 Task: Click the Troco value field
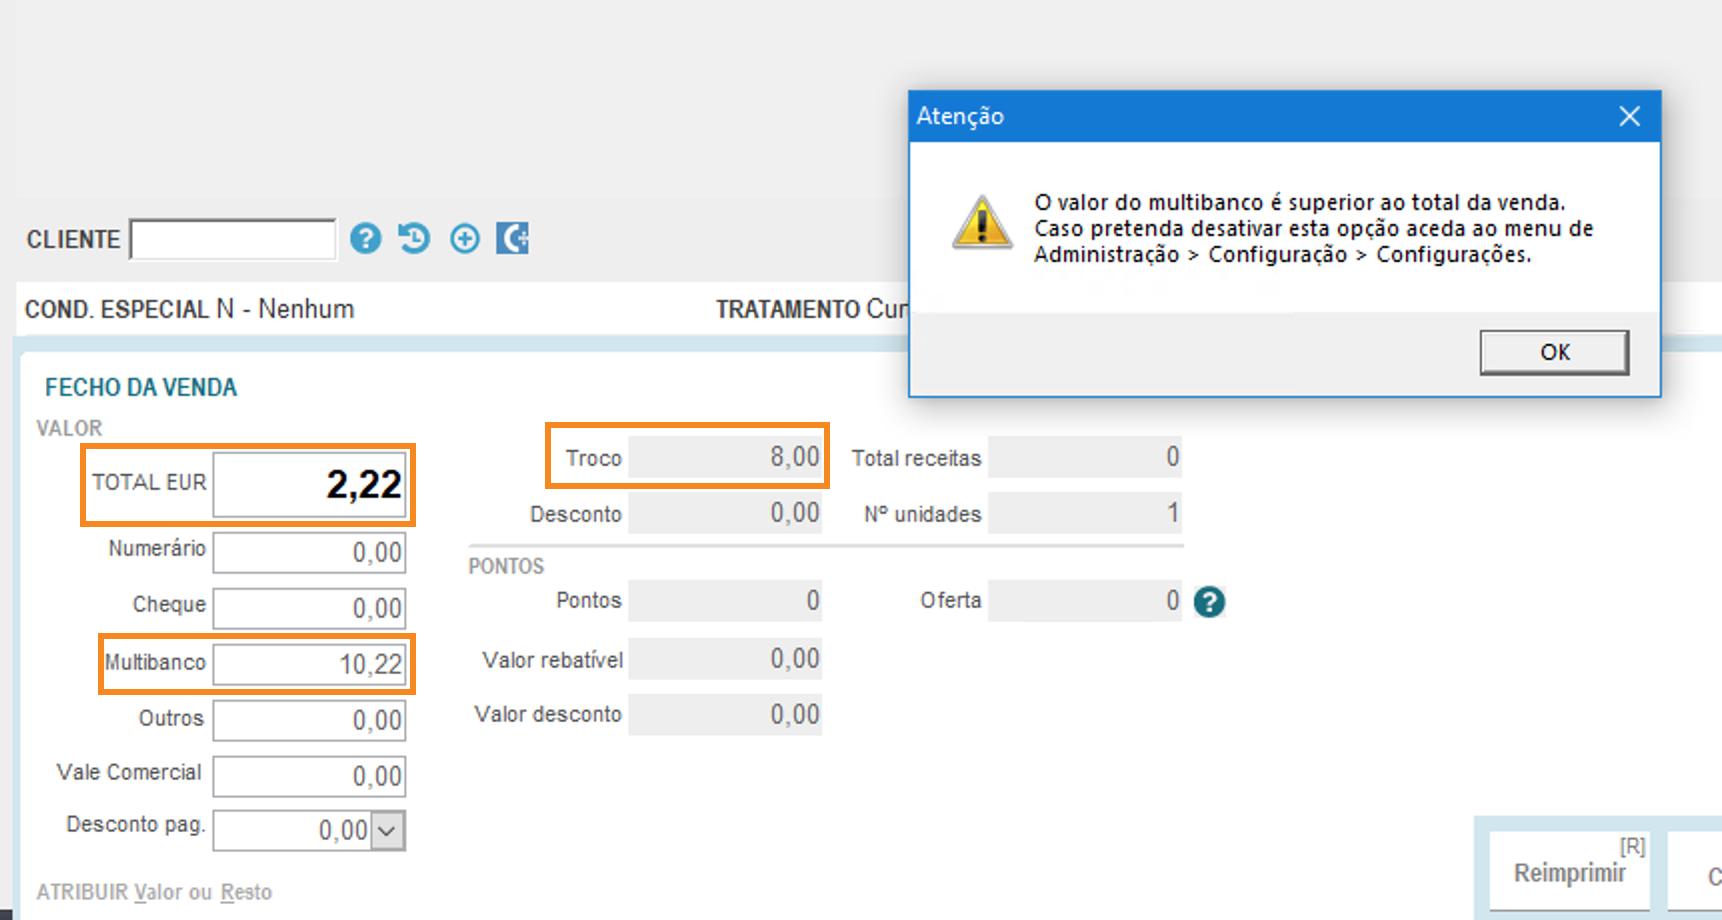725,457
